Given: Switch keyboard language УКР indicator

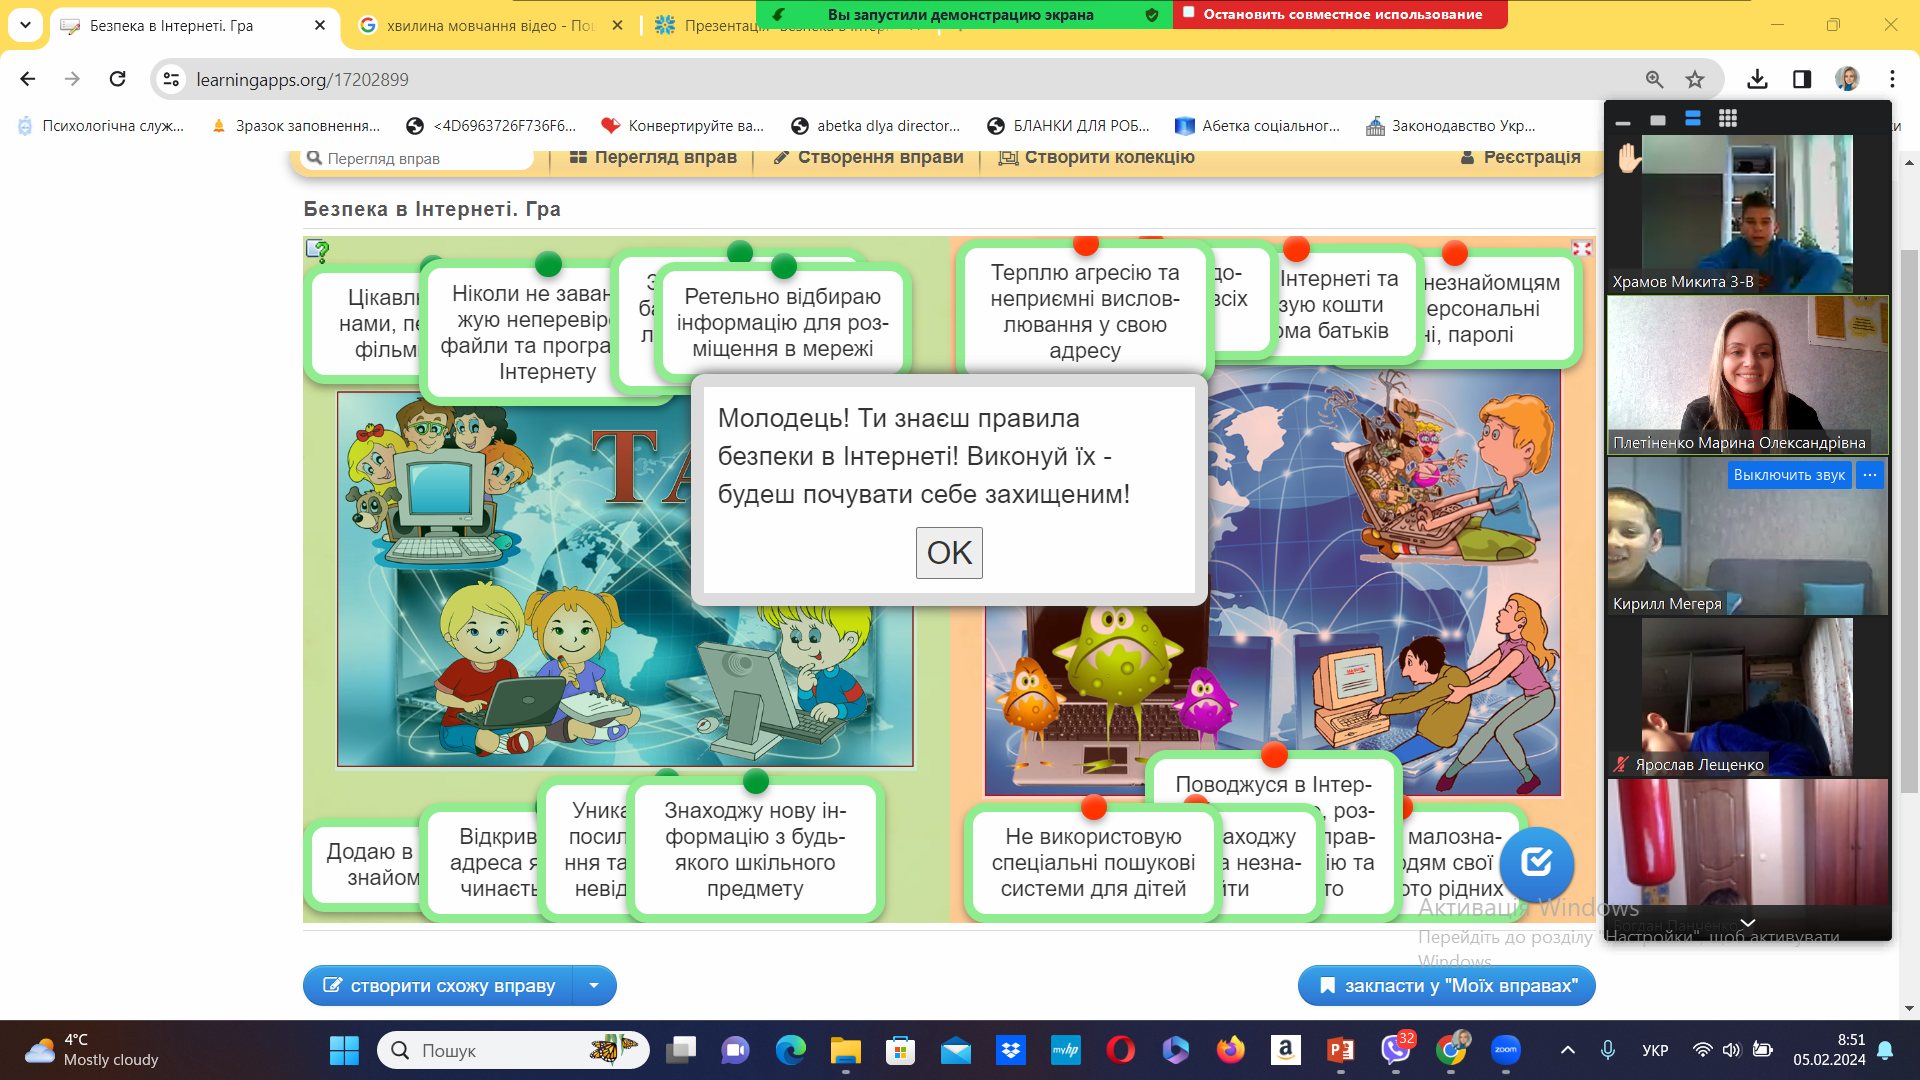Looking at the screenshot, I should click(1655, 1050).
